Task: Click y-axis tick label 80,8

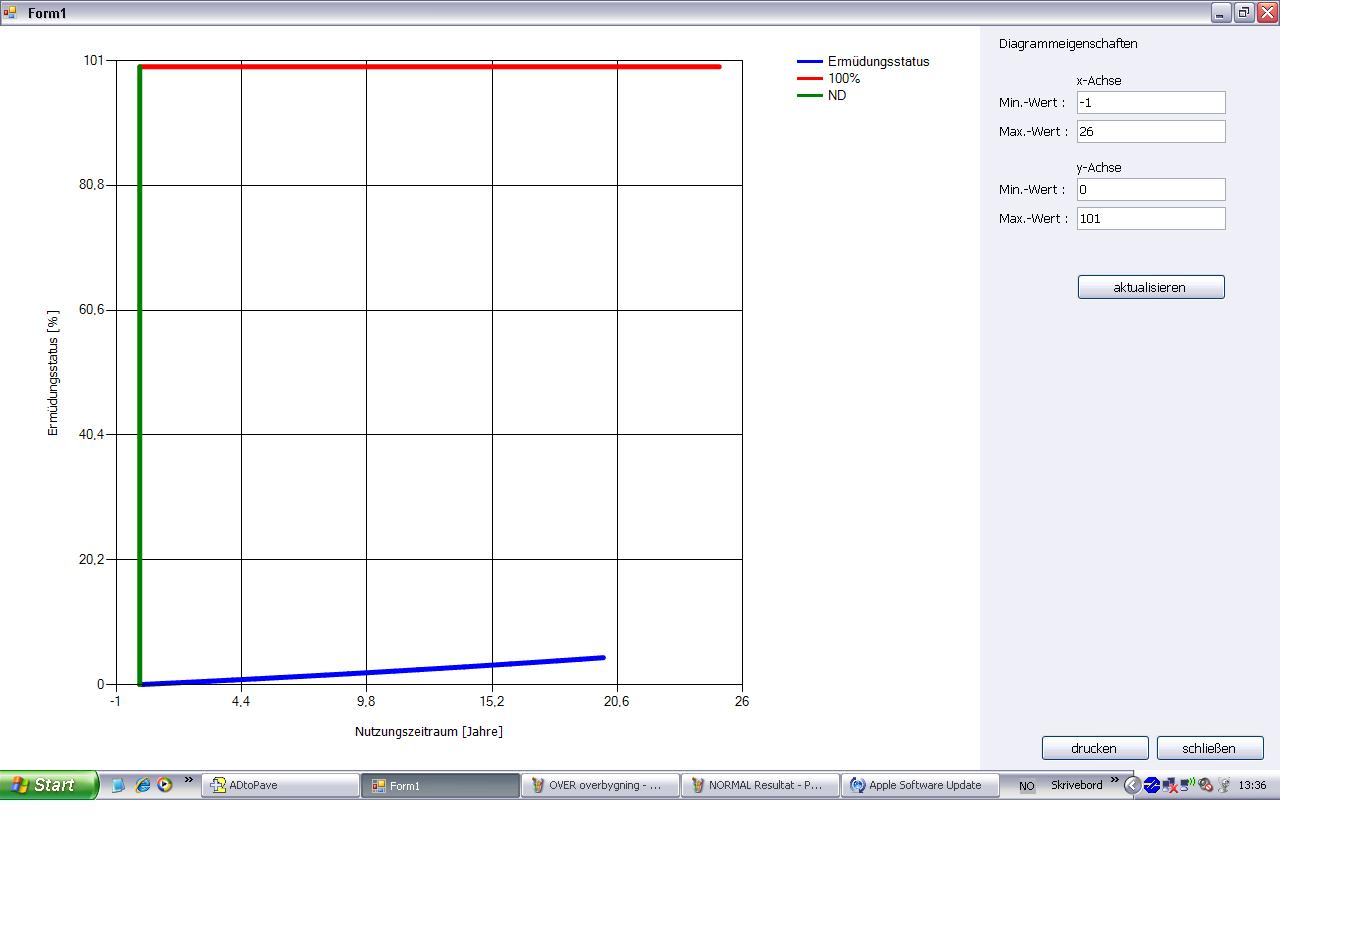Action: [x=91, y=185]
